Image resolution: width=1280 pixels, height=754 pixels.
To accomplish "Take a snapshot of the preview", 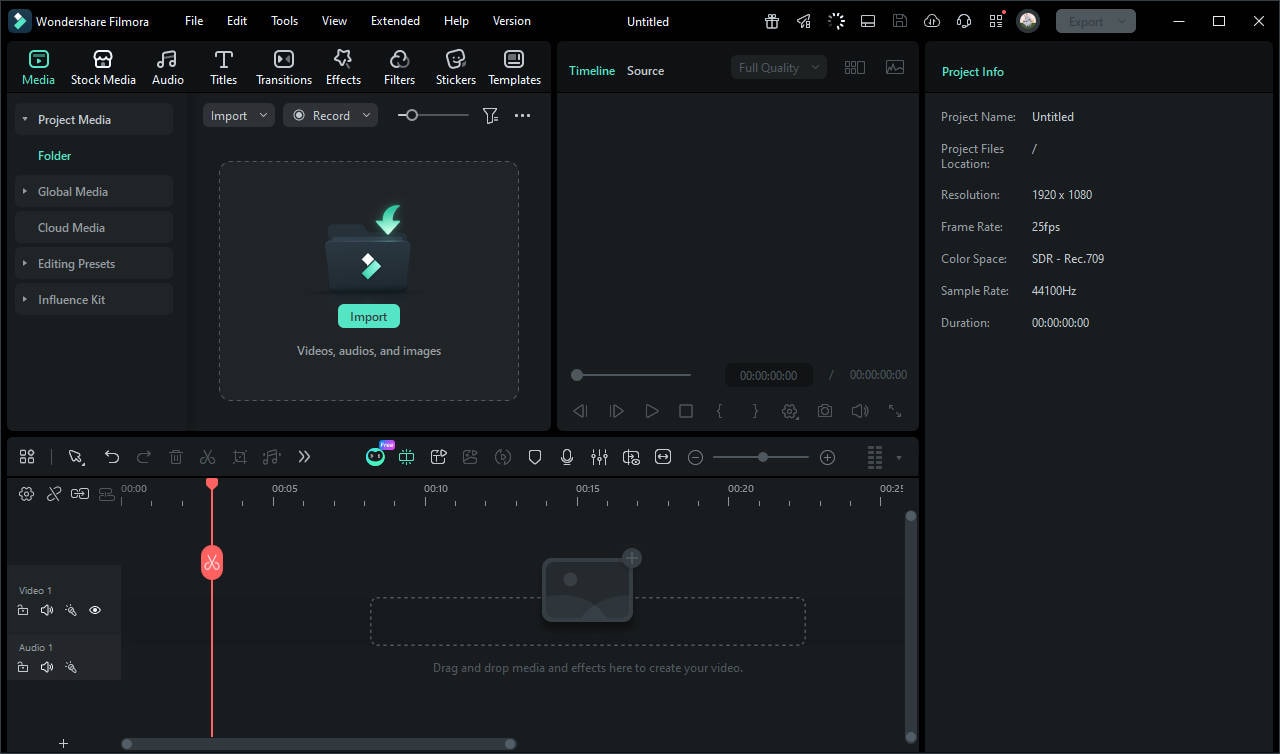I will point(824,410).
